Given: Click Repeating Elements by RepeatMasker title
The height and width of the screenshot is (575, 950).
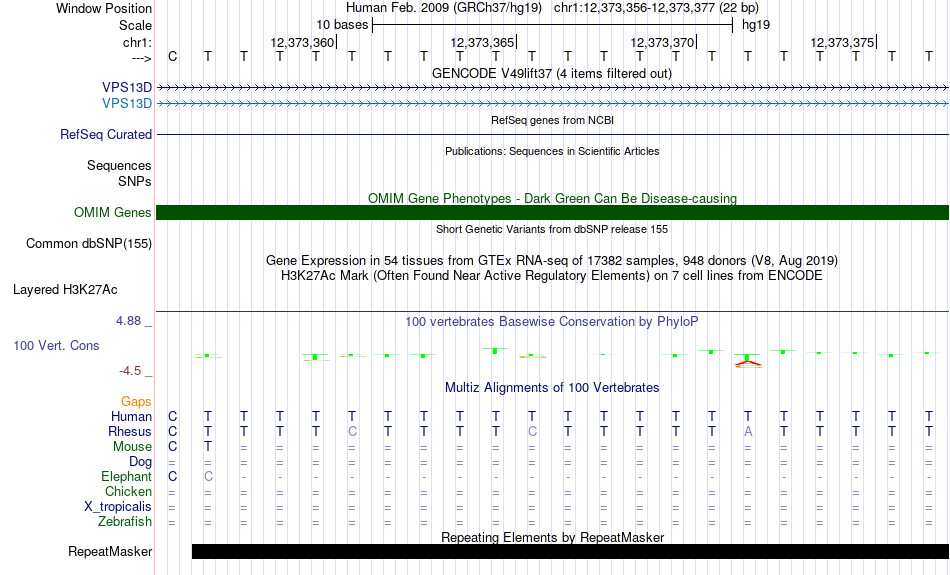Looking at the screenshot, I should 552,537.
